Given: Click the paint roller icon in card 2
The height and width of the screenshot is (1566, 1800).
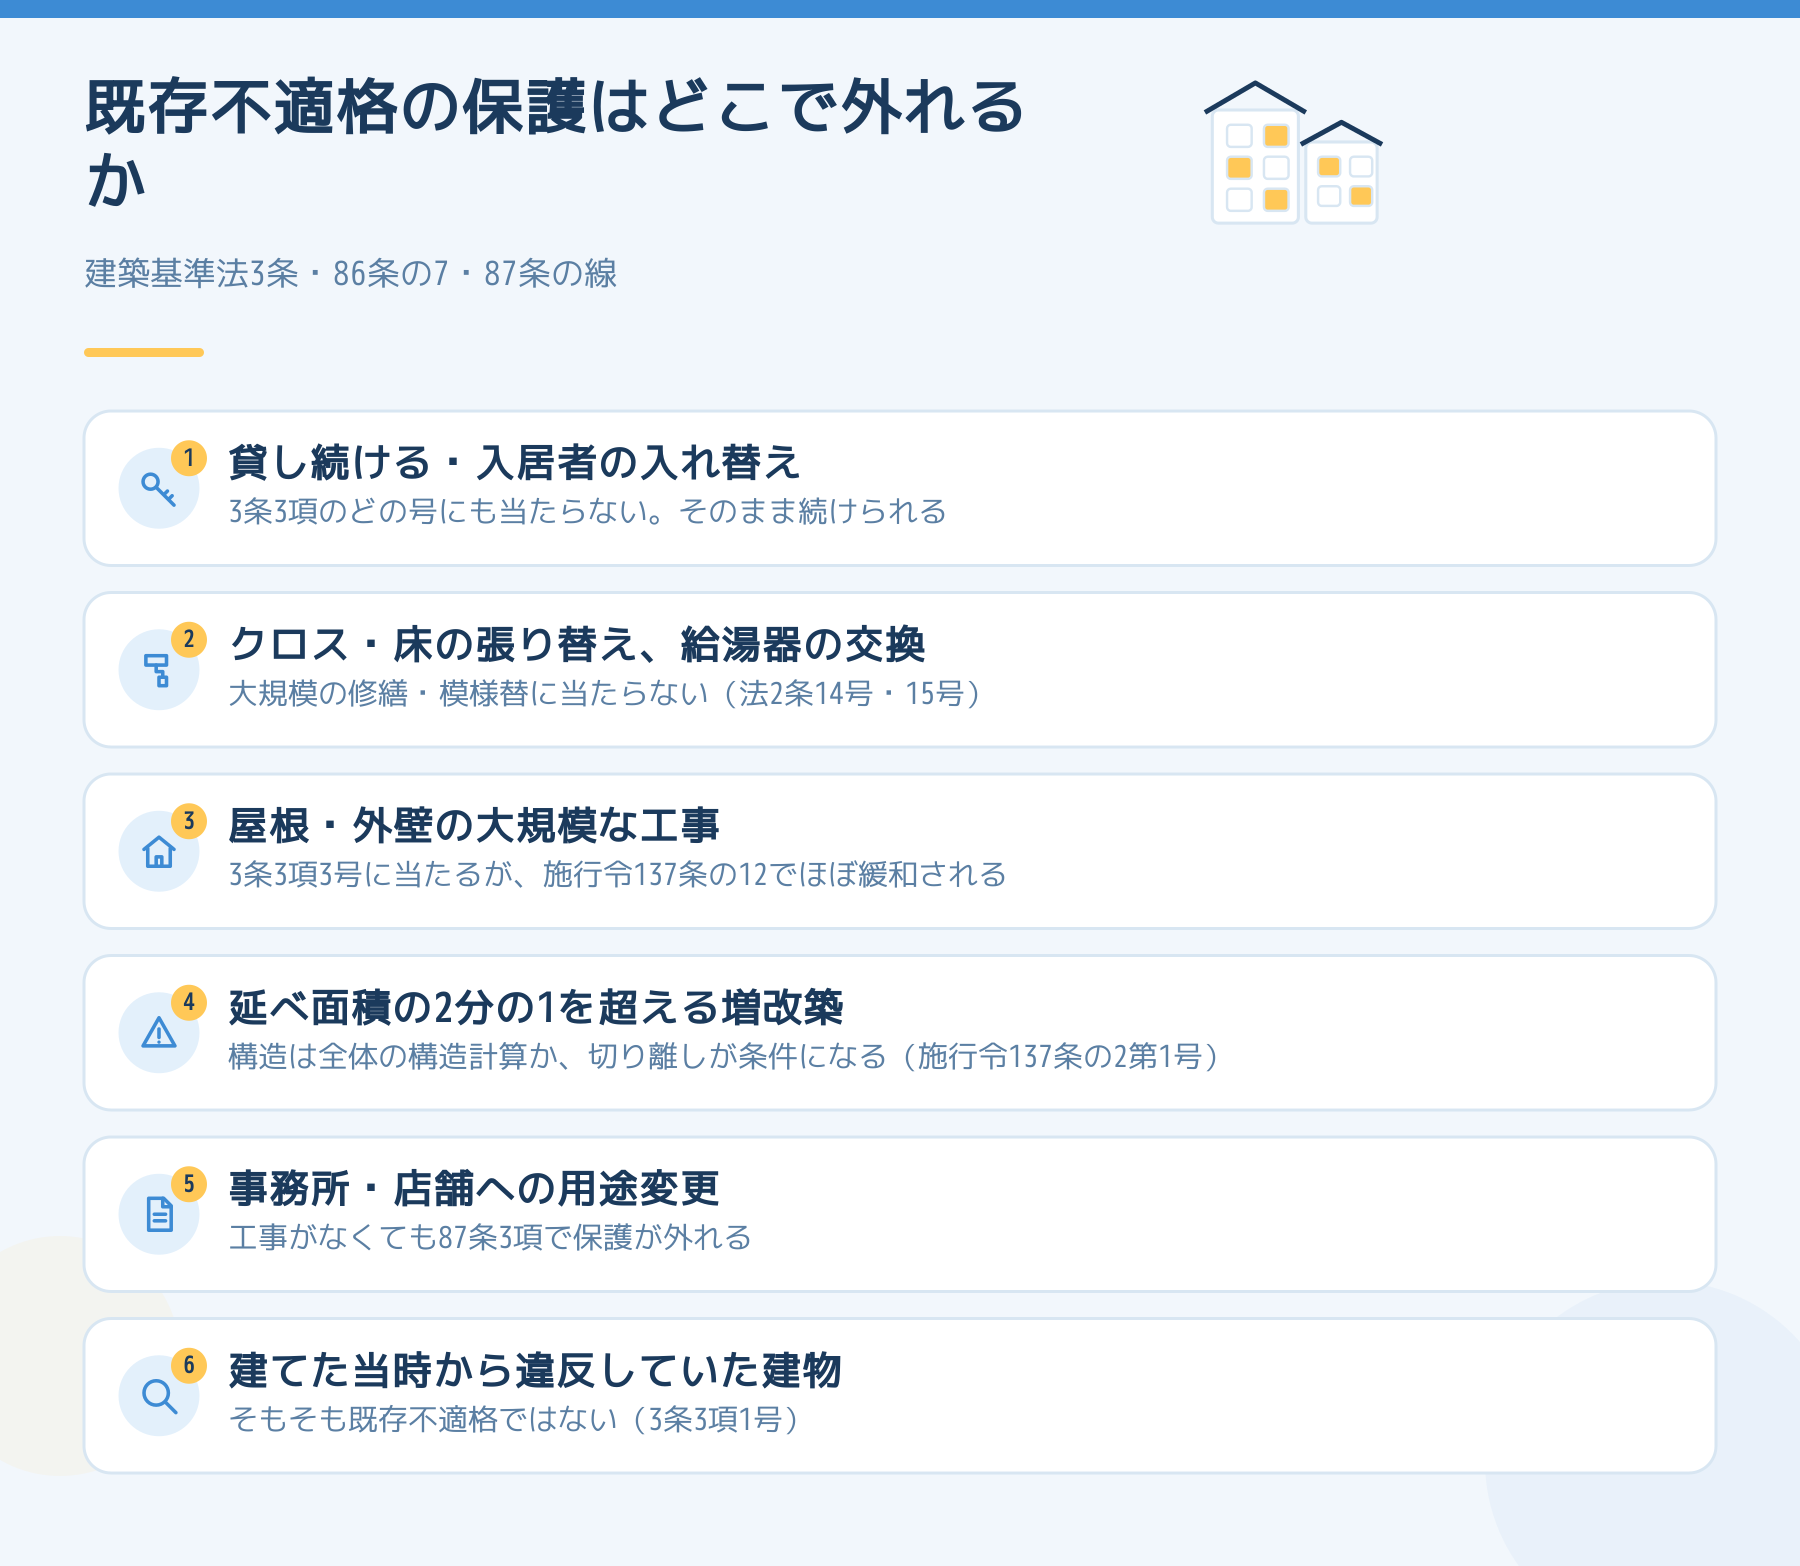Looking at the screenshot, I should pyautogui.click(x=158, y=670).
